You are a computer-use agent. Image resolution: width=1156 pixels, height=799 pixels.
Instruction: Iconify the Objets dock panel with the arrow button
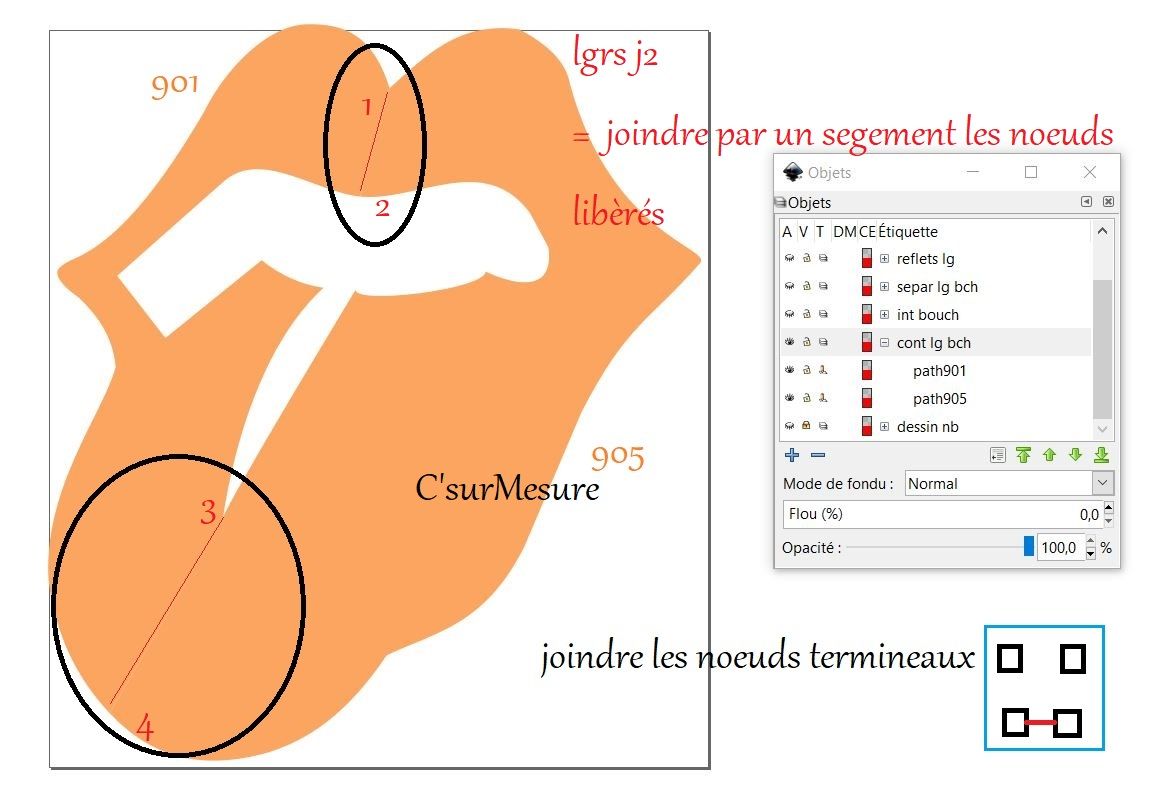(1086, 201)
